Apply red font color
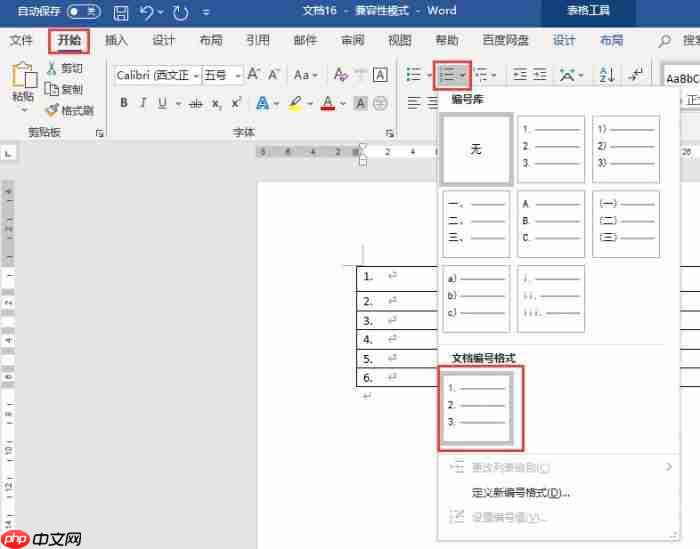 point(328,104)
